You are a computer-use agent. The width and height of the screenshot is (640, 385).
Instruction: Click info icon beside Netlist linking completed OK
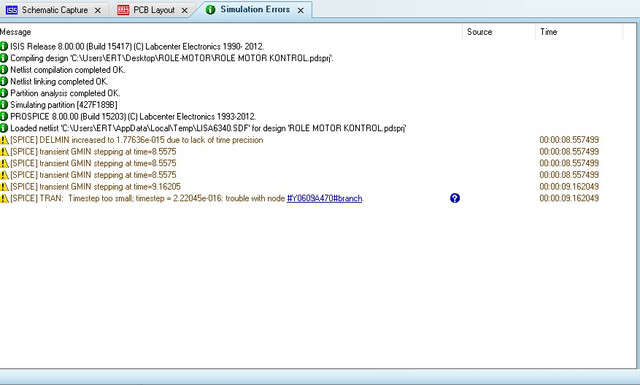[4, 81]
